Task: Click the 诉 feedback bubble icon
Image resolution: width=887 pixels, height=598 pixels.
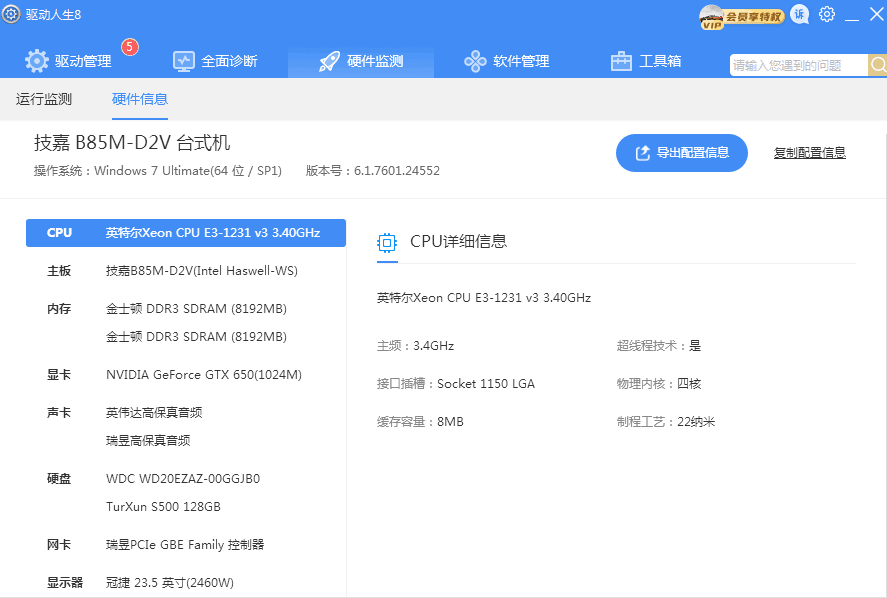Action: coord(799,15)
